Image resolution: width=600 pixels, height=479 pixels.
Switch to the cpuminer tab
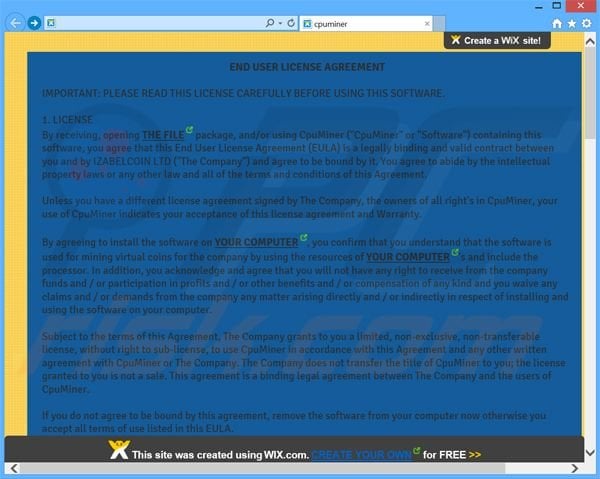coord(365,24)
